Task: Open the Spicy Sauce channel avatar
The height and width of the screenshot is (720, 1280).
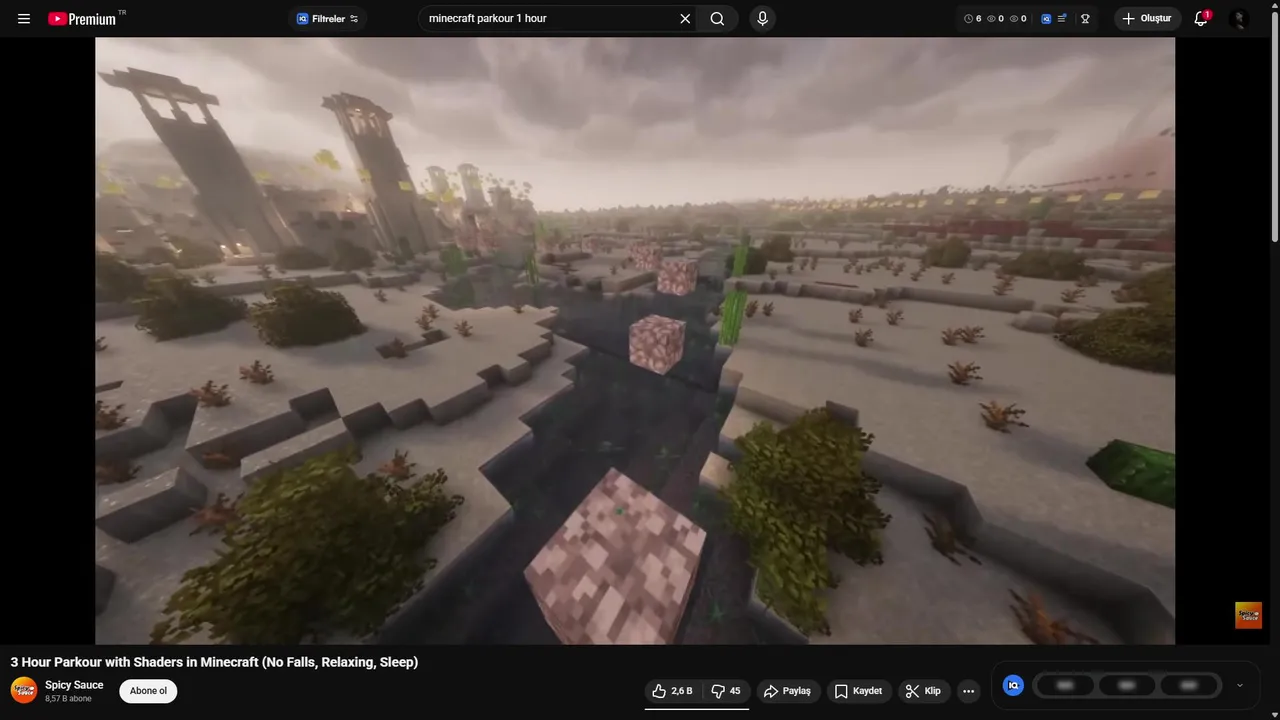Action: (x=24, y=690)
